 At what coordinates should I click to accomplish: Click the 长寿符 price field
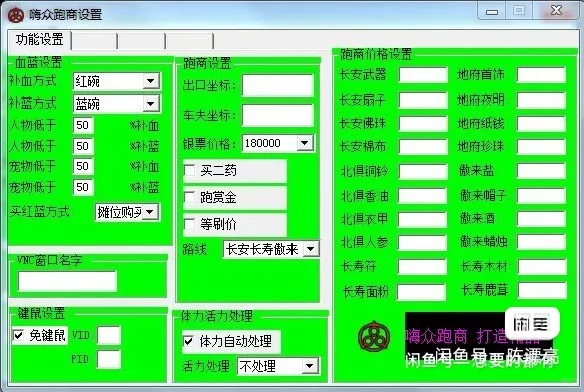pyautogui.click(x=422, y=267)
